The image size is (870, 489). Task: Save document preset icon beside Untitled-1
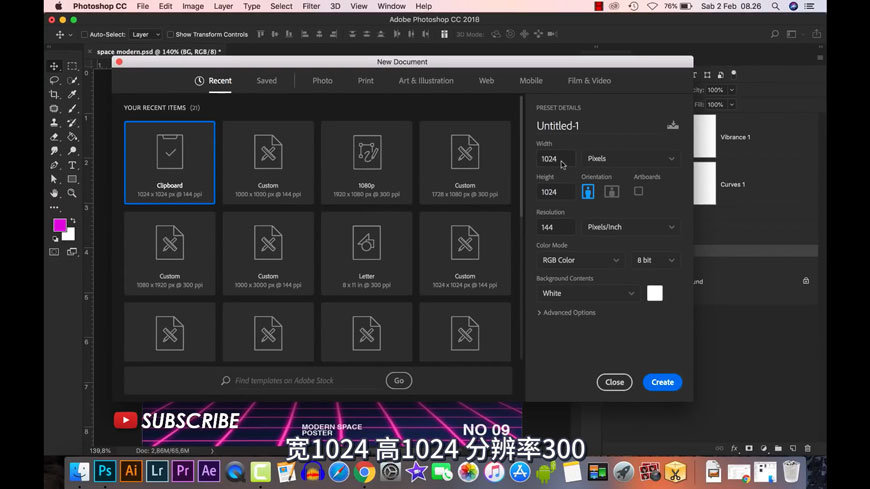[672, 125]
